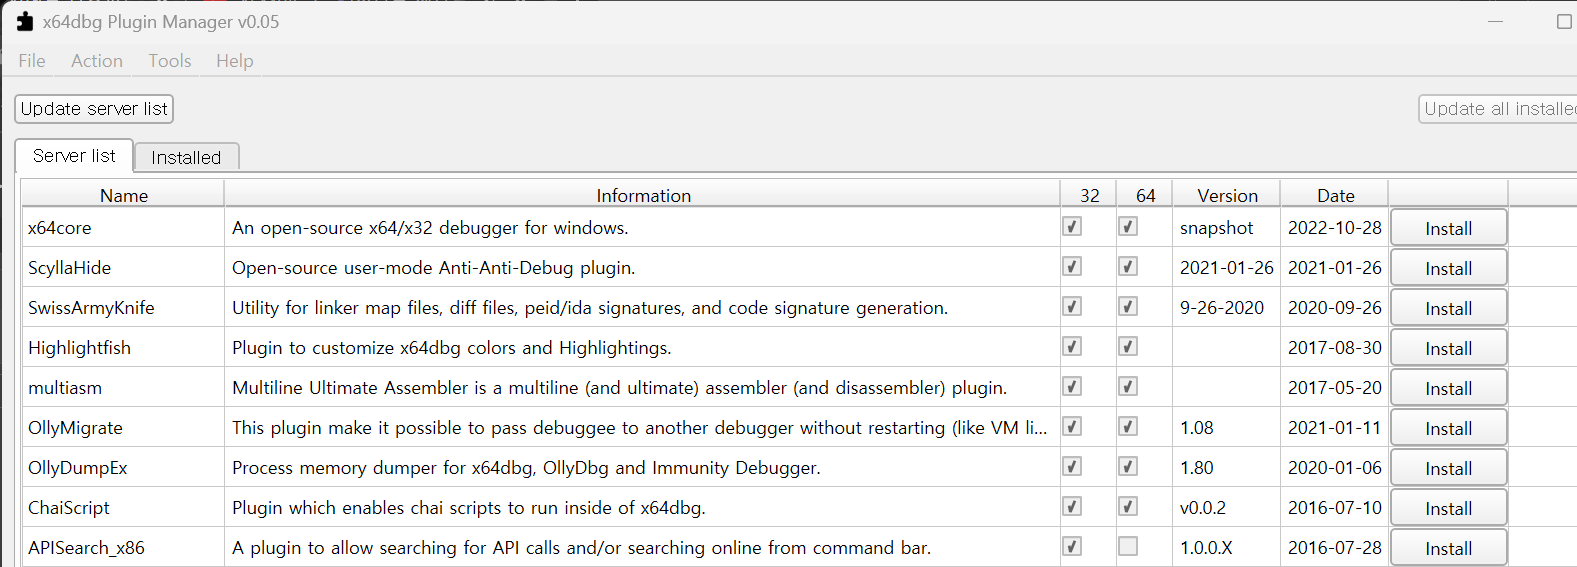Switch to the Server list tab

[74, 156]
